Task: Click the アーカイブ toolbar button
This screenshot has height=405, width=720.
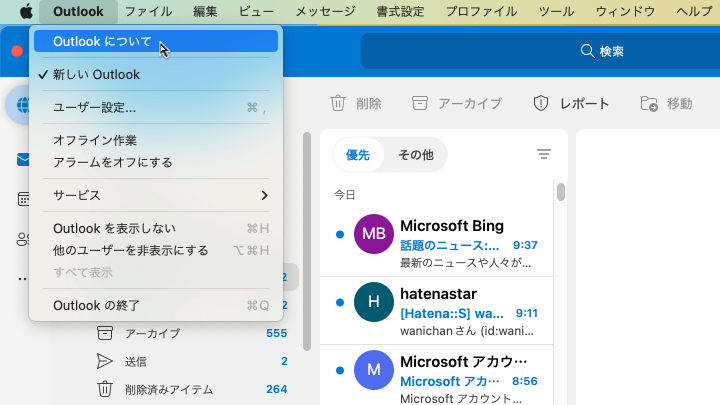Action: pos(456,103)
